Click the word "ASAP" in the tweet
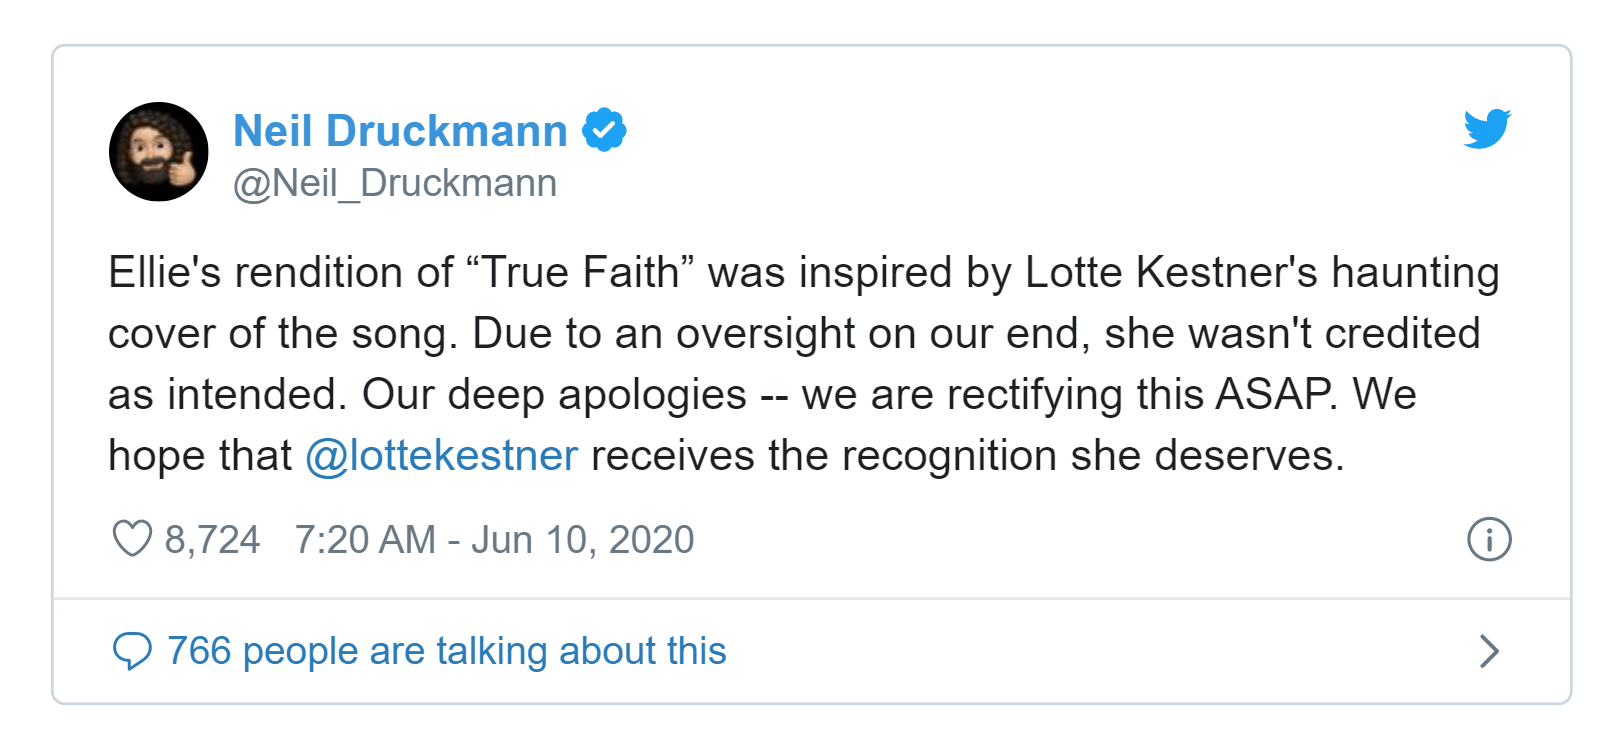The width and height of the screenshot is (1610, 740). pos(1276,395)
